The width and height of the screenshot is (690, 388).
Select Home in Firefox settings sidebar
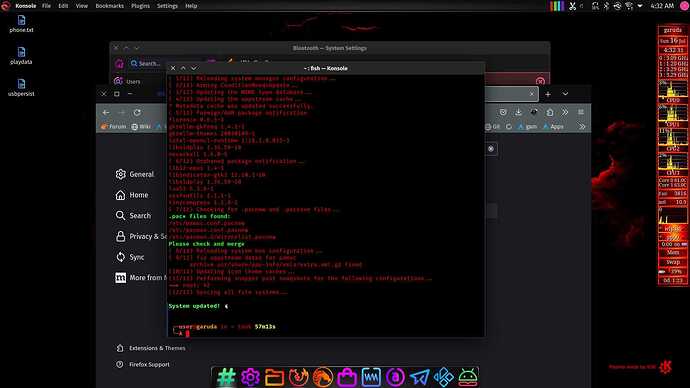coord(132,195)
